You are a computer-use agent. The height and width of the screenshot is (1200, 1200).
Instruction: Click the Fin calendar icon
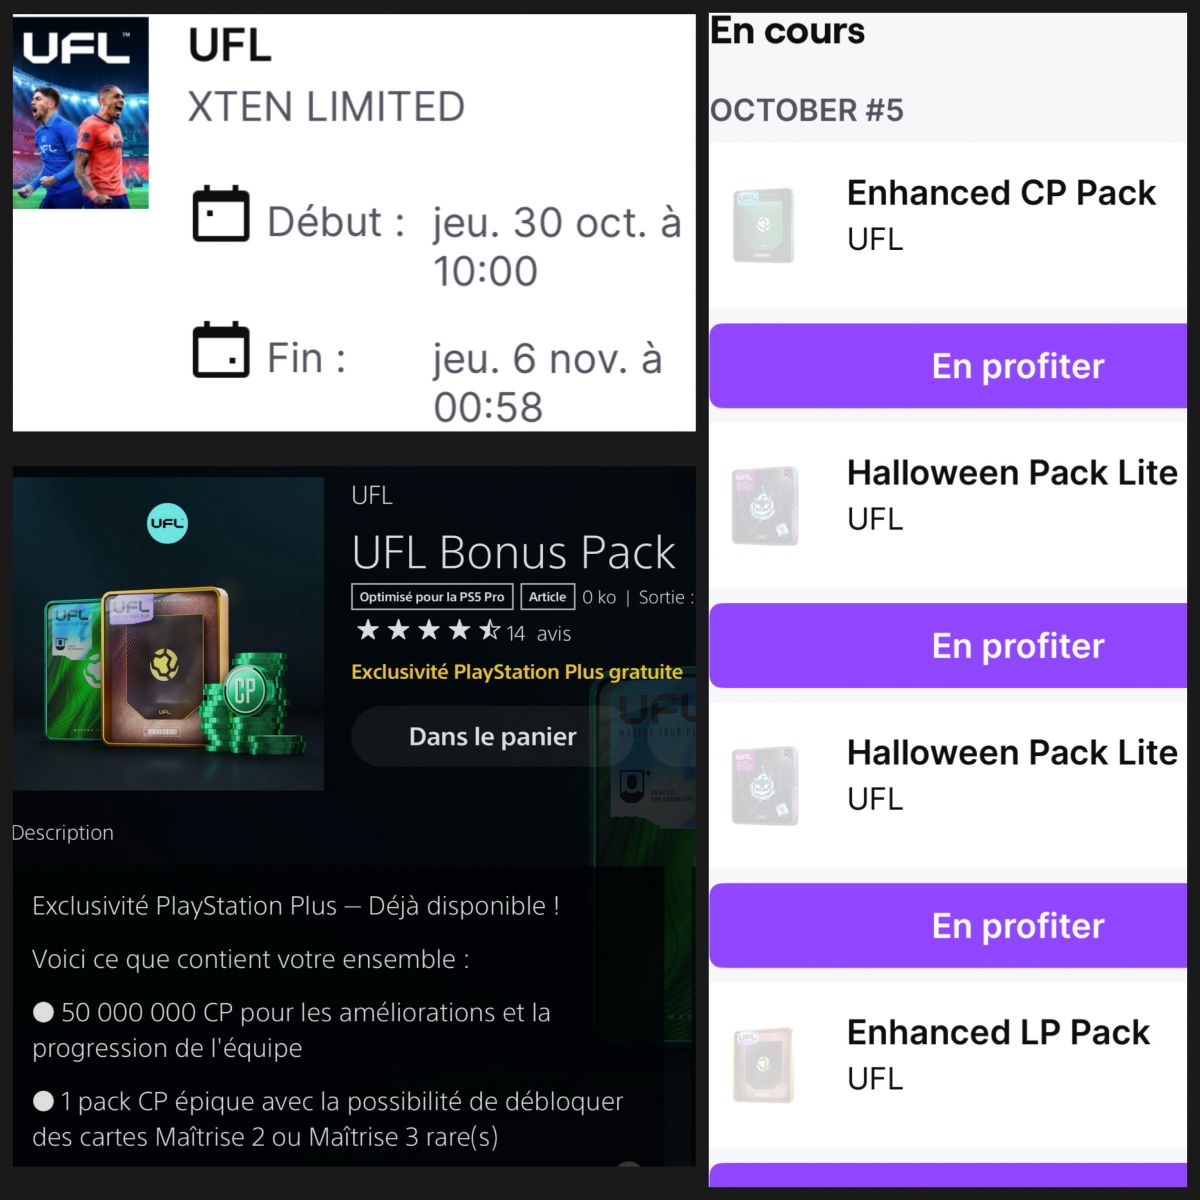[220, 350]
